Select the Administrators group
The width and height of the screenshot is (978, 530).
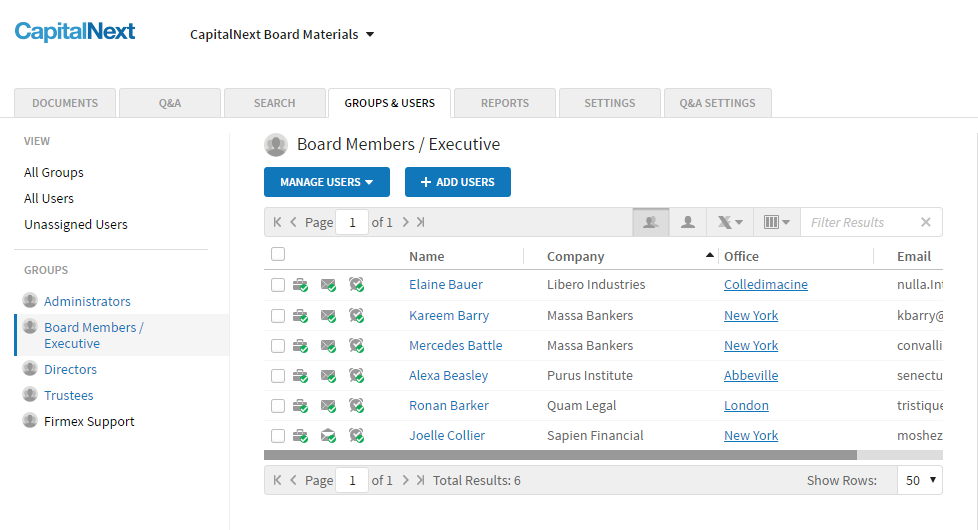87,301
